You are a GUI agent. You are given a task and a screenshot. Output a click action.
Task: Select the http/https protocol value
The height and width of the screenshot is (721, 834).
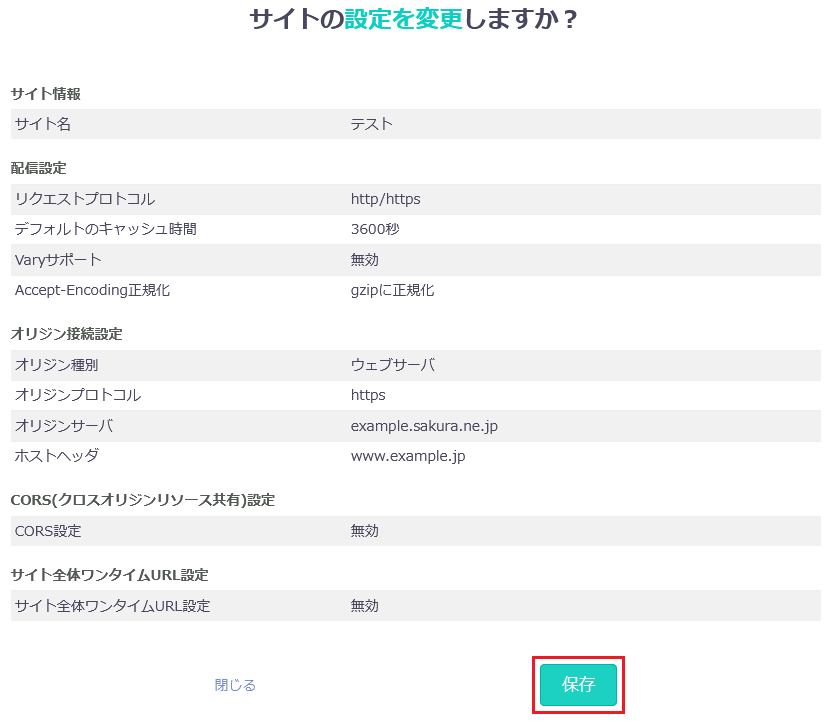point(385,199)
